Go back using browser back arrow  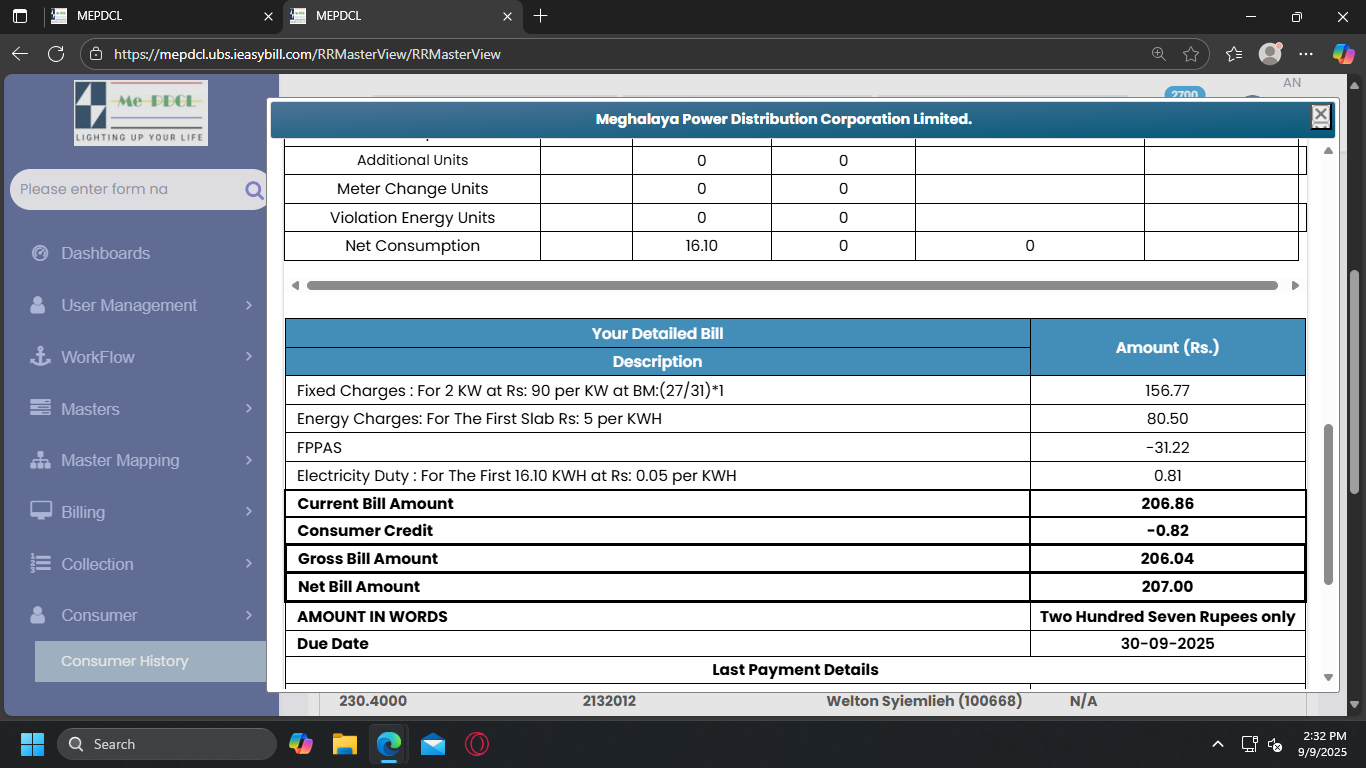coord(20,54)
